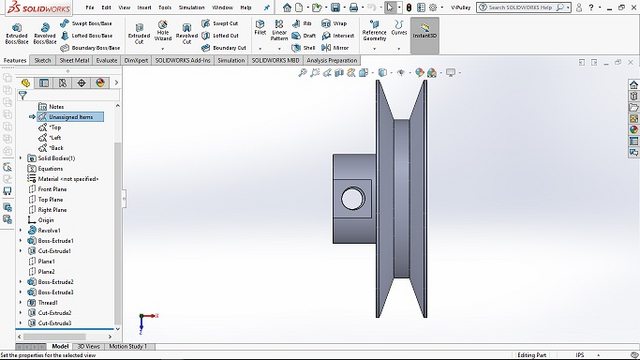Expand more manager tabs chevron
This screenshot has height=360, width=640.
click(116, 83)
